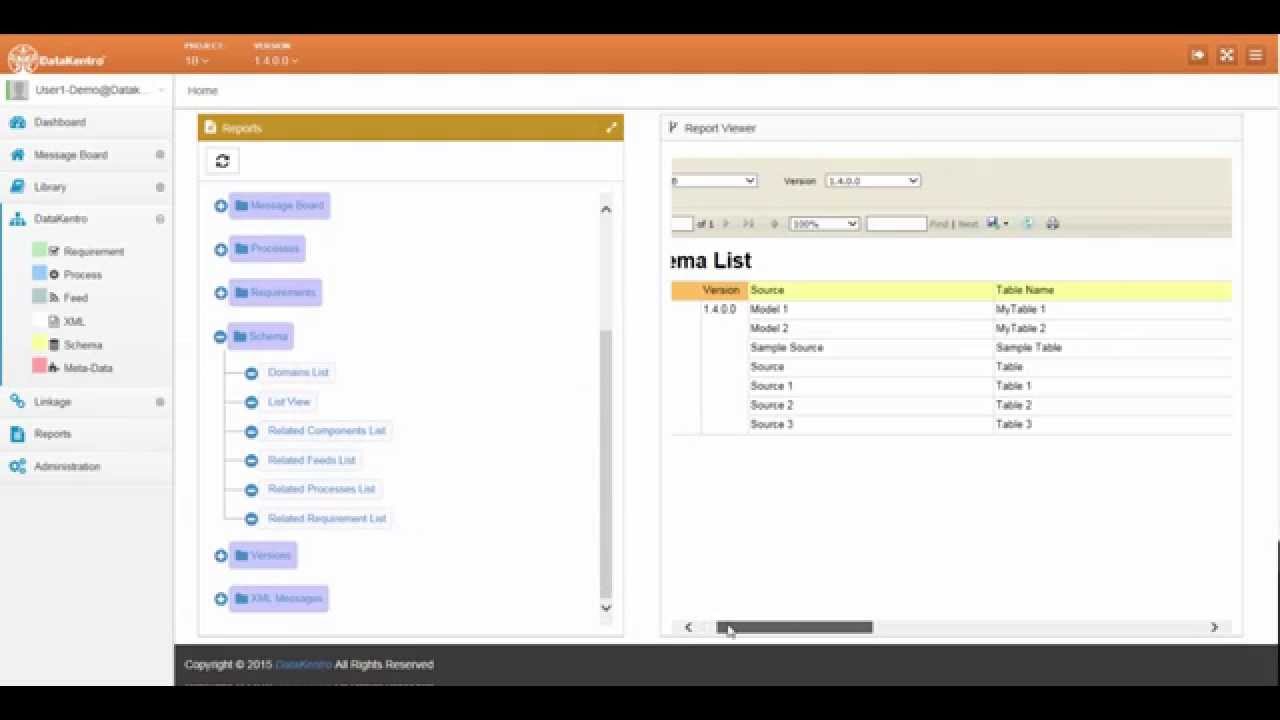This screenshot has width=1280, height=720.
Task: Click the logout arrow icon in header
Action: click(x=1197, y=55)
